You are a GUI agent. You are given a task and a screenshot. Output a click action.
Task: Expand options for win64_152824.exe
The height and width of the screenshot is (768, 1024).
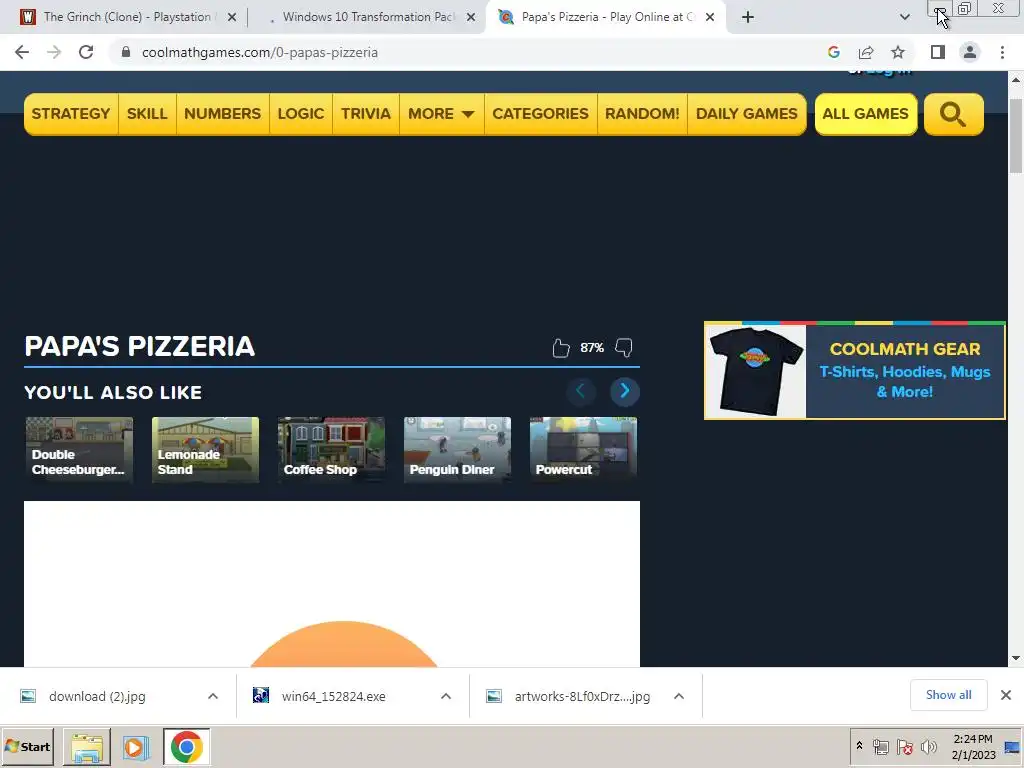446,696
